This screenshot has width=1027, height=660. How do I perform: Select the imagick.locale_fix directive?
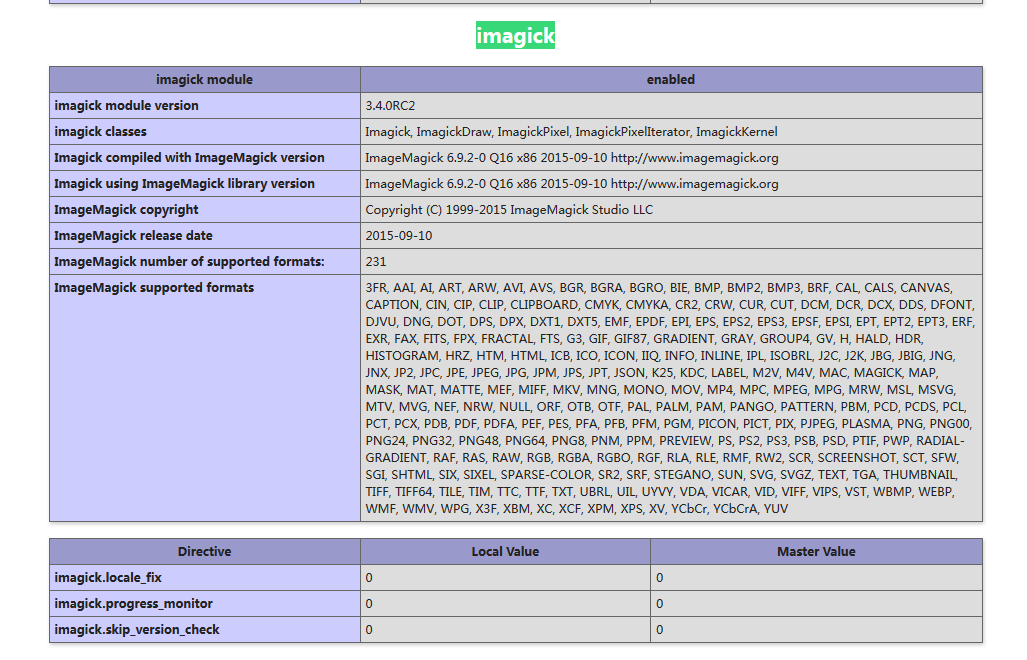[x=204, y=578]
